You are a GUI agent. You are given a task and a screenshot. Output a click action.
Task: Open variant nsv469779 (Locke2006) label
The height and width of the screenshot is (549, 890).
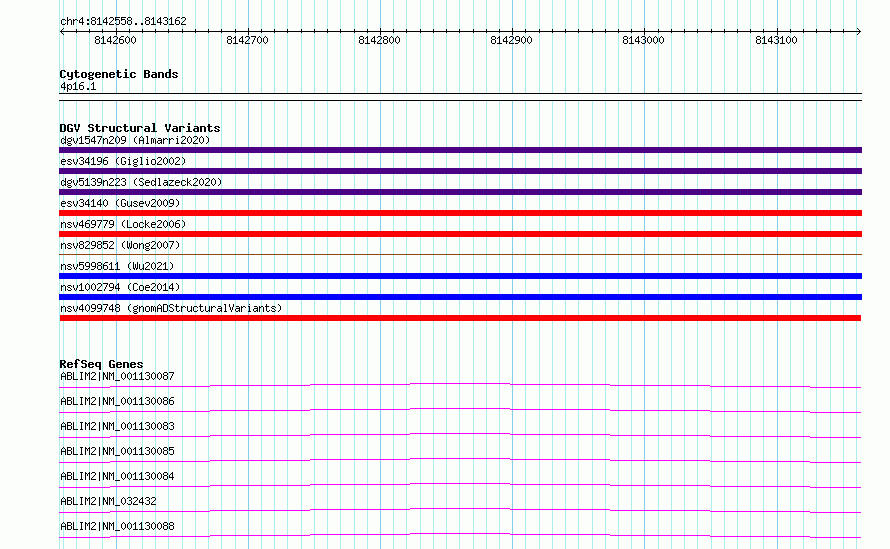tap(123, 224)
